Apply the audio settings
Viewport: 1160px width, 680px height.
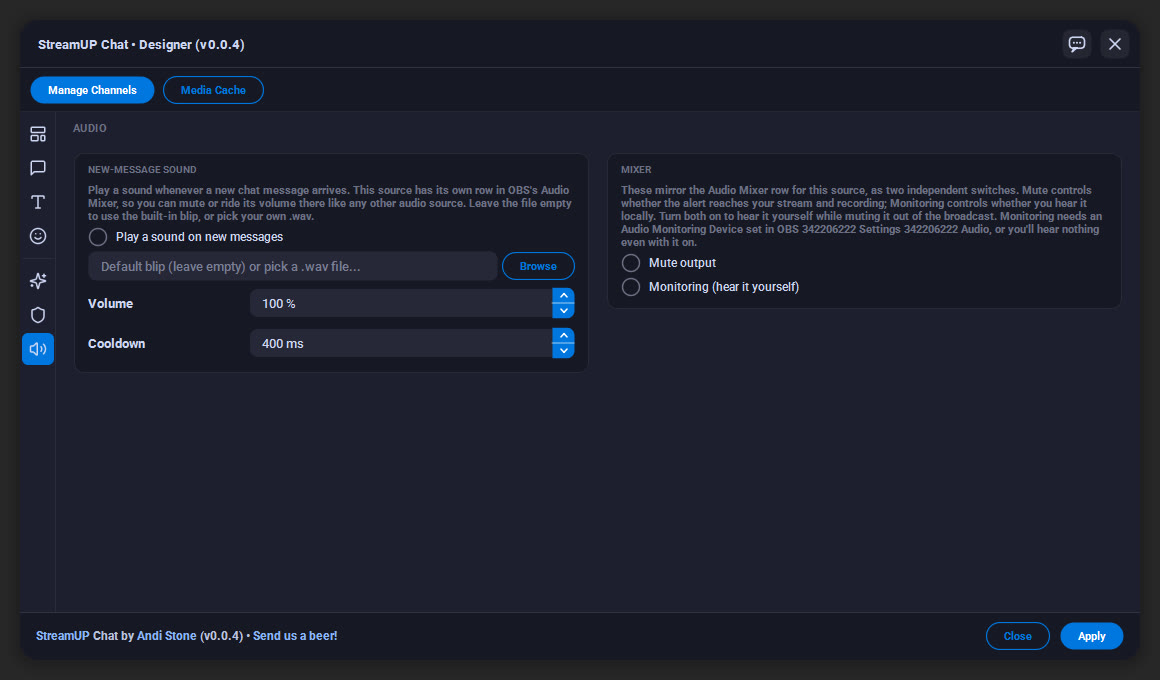coord(1091,636)
